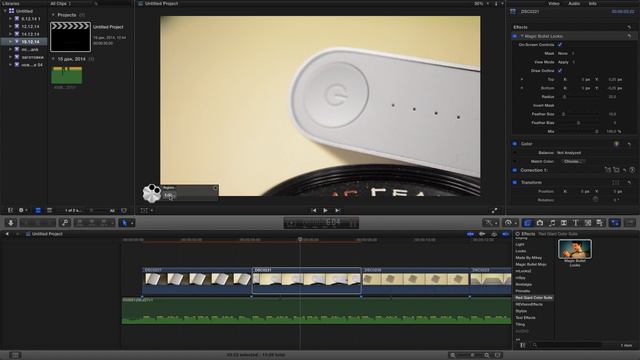
Task: Click the Share button at toolbar end
Action: coord(630,223)
